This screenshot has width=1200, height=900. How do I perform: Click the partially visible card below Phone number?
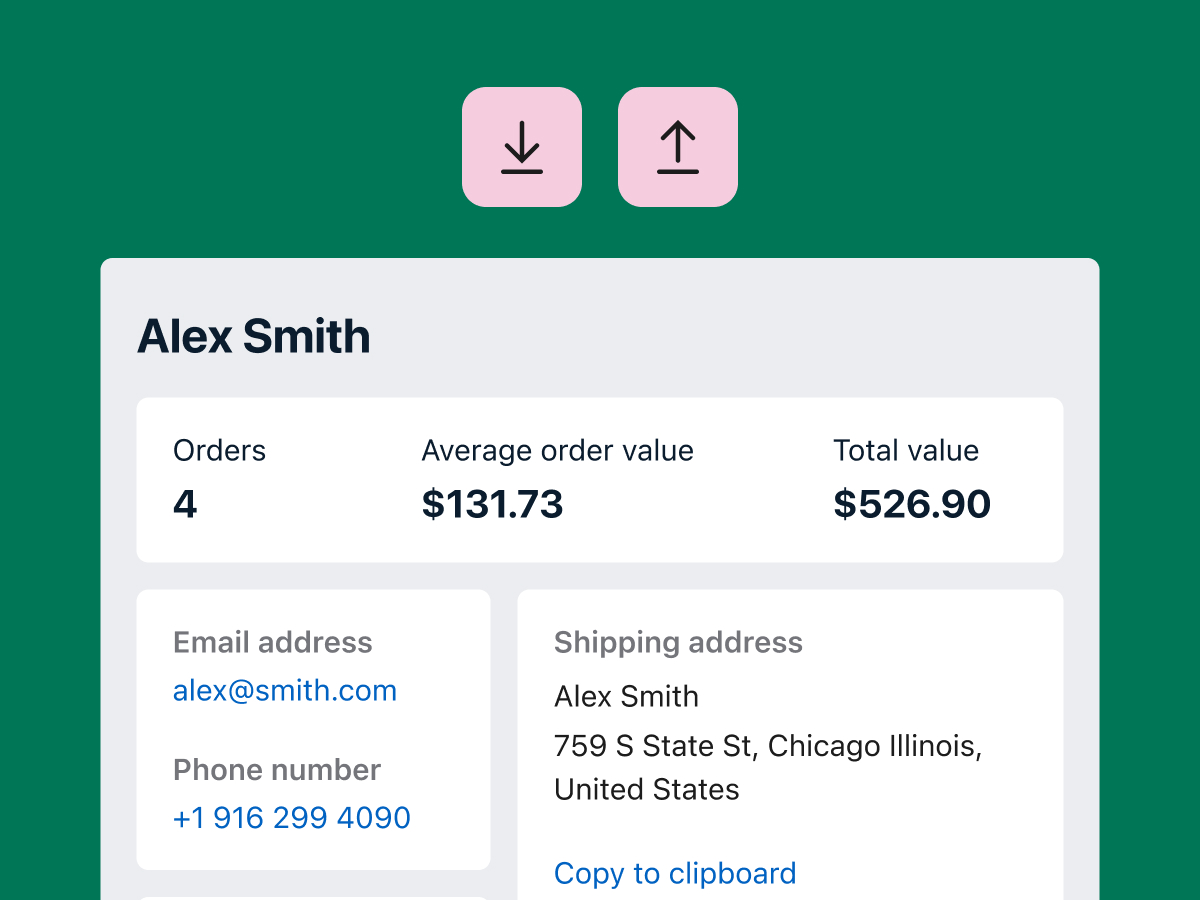point(313,897)
